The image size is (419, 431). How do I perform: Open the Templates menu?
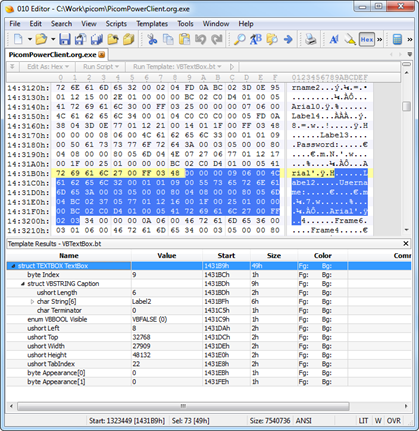point(152,24)
